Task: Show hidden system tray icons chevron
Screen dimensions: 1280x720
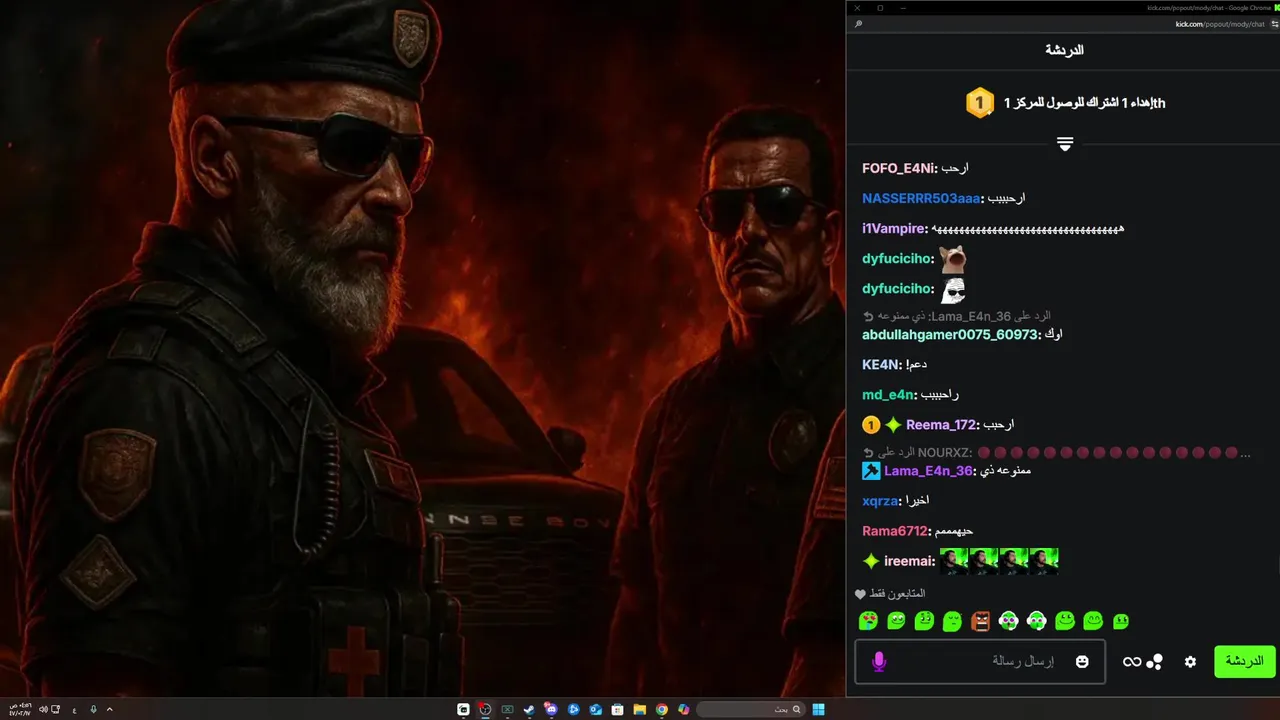Action: pos(109,709)
